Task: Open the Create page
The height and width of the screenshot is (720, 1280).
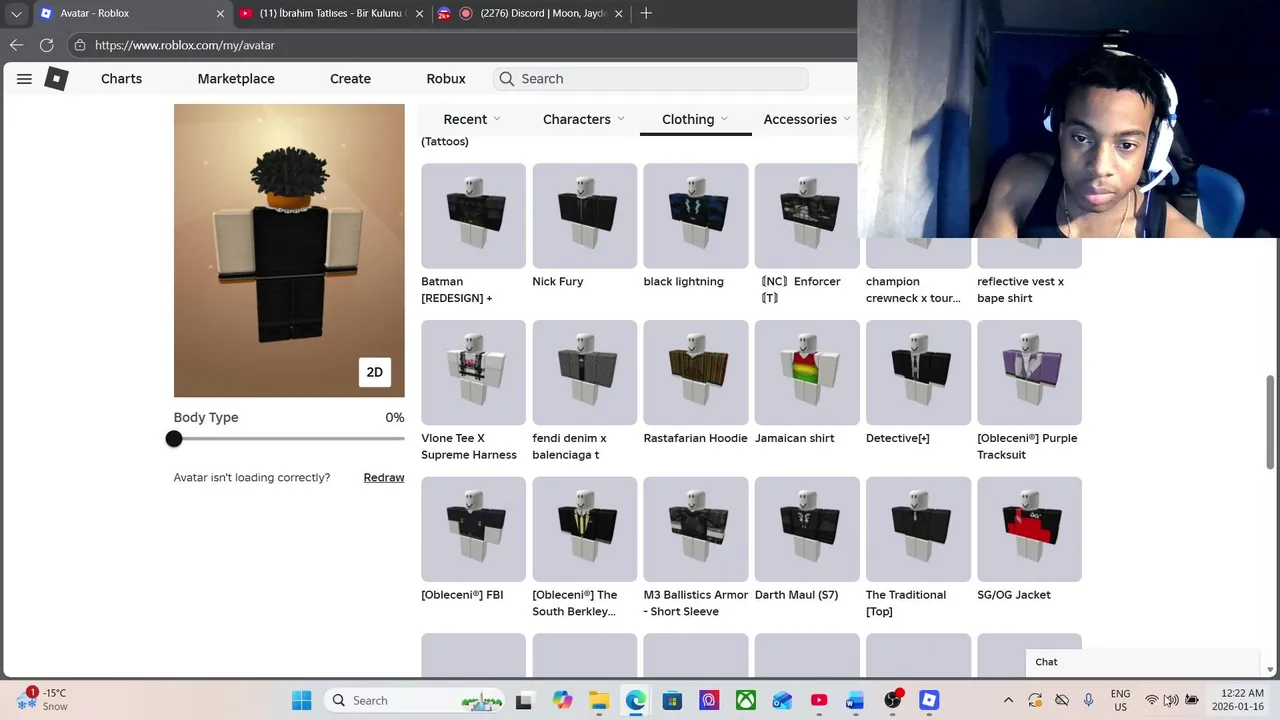Action: 350,79
